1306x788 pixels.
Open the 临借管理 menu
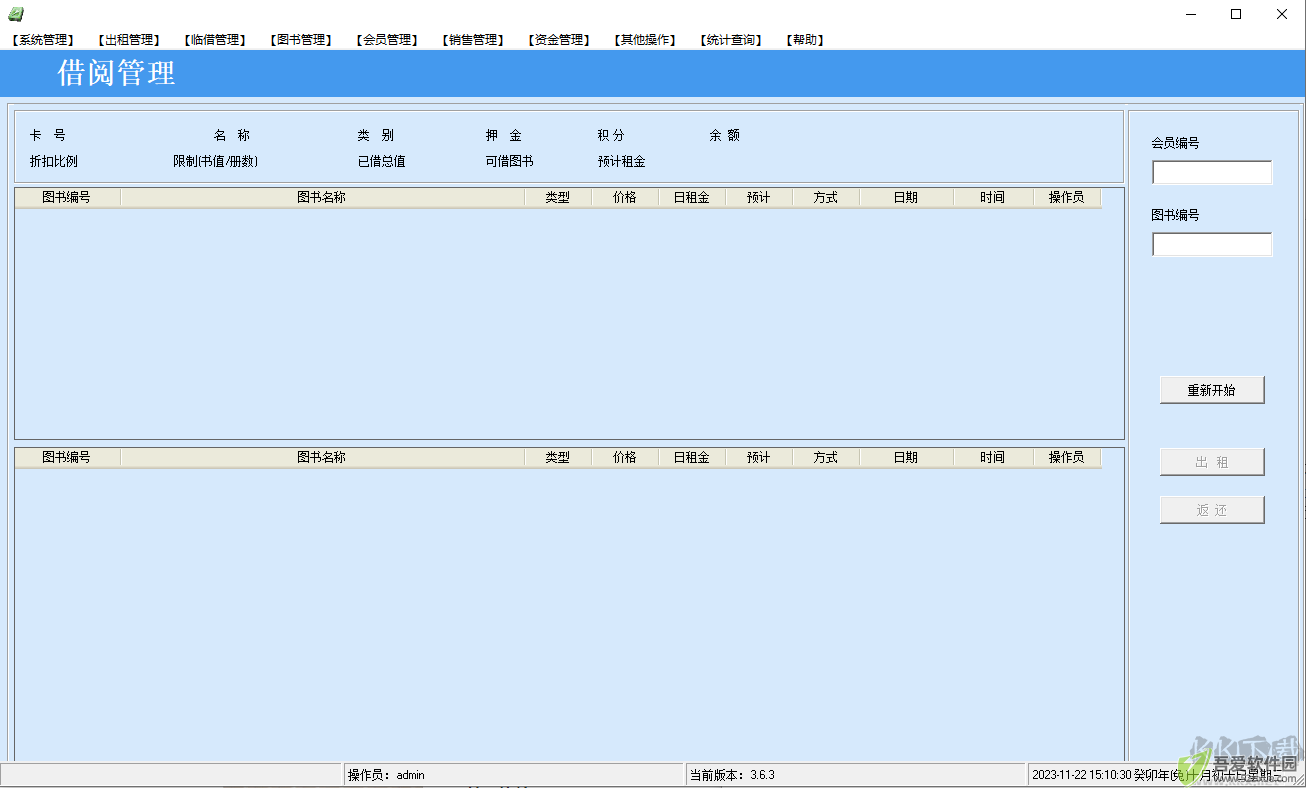coord(213,40)
